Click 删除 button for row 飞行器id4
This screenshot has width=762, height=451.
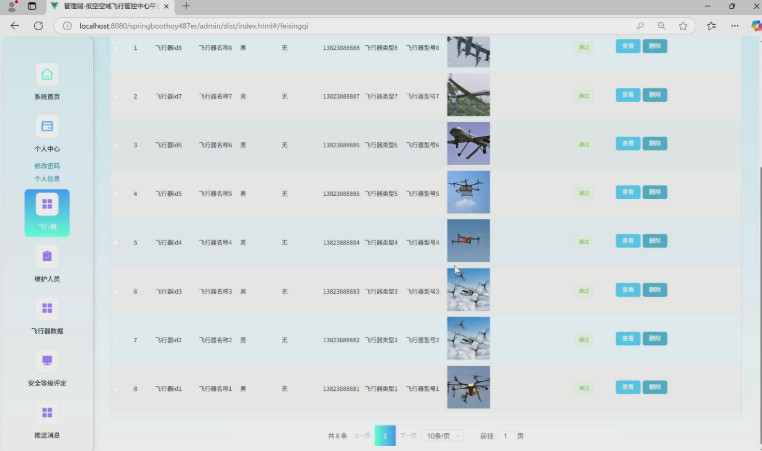(655, 241)
